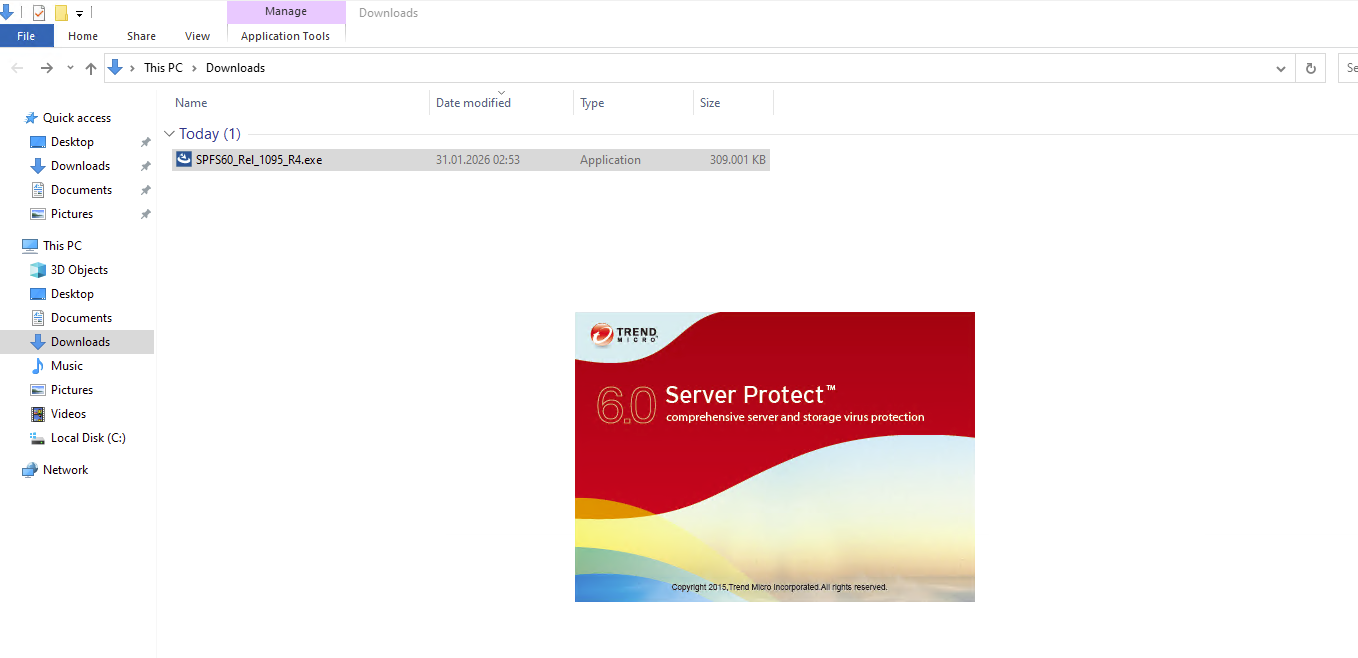Click the pin icon next to Desktop
Image resolution: width=1358 pixels, height=658 pixels.
click(145, 142)
